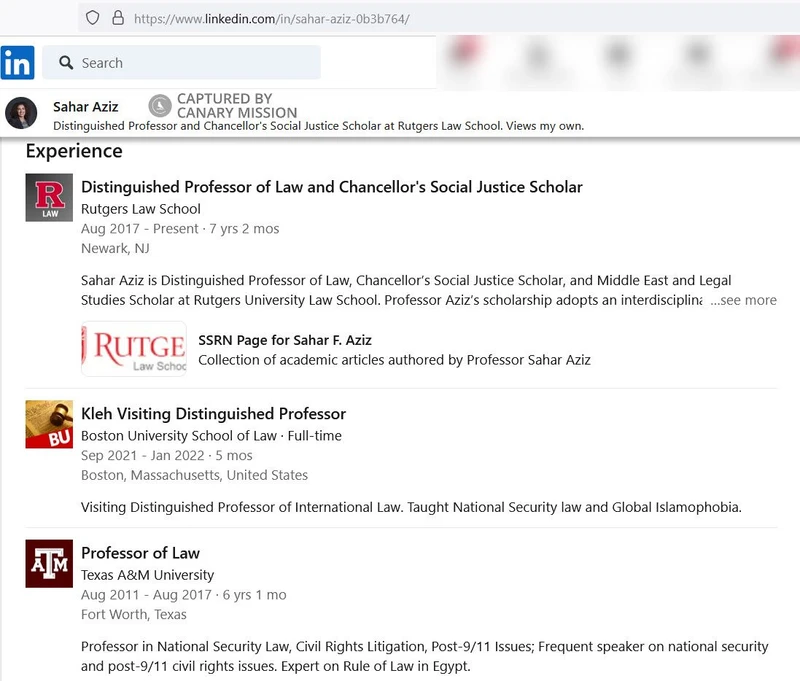800x681 pixels.
Task: Click the Texas A&M University company name
Action: pos(147,575)
